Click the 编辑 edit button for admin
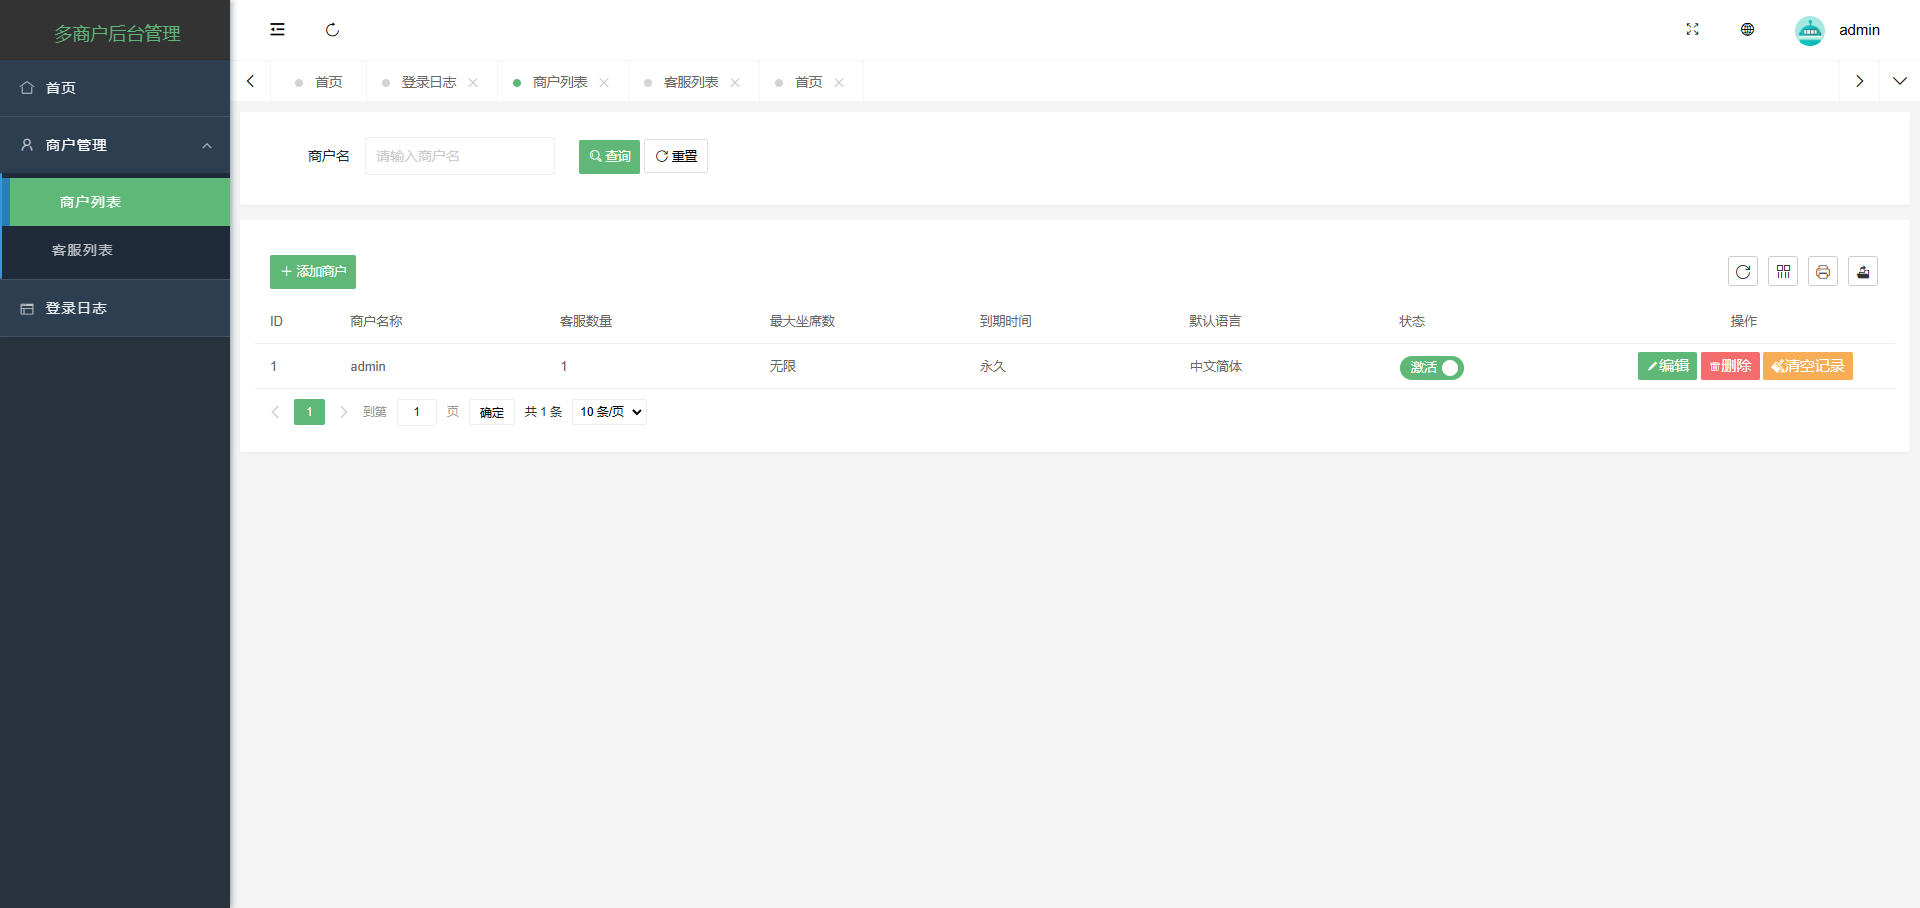This screenshot has width=1920, height=908. 1666,366
